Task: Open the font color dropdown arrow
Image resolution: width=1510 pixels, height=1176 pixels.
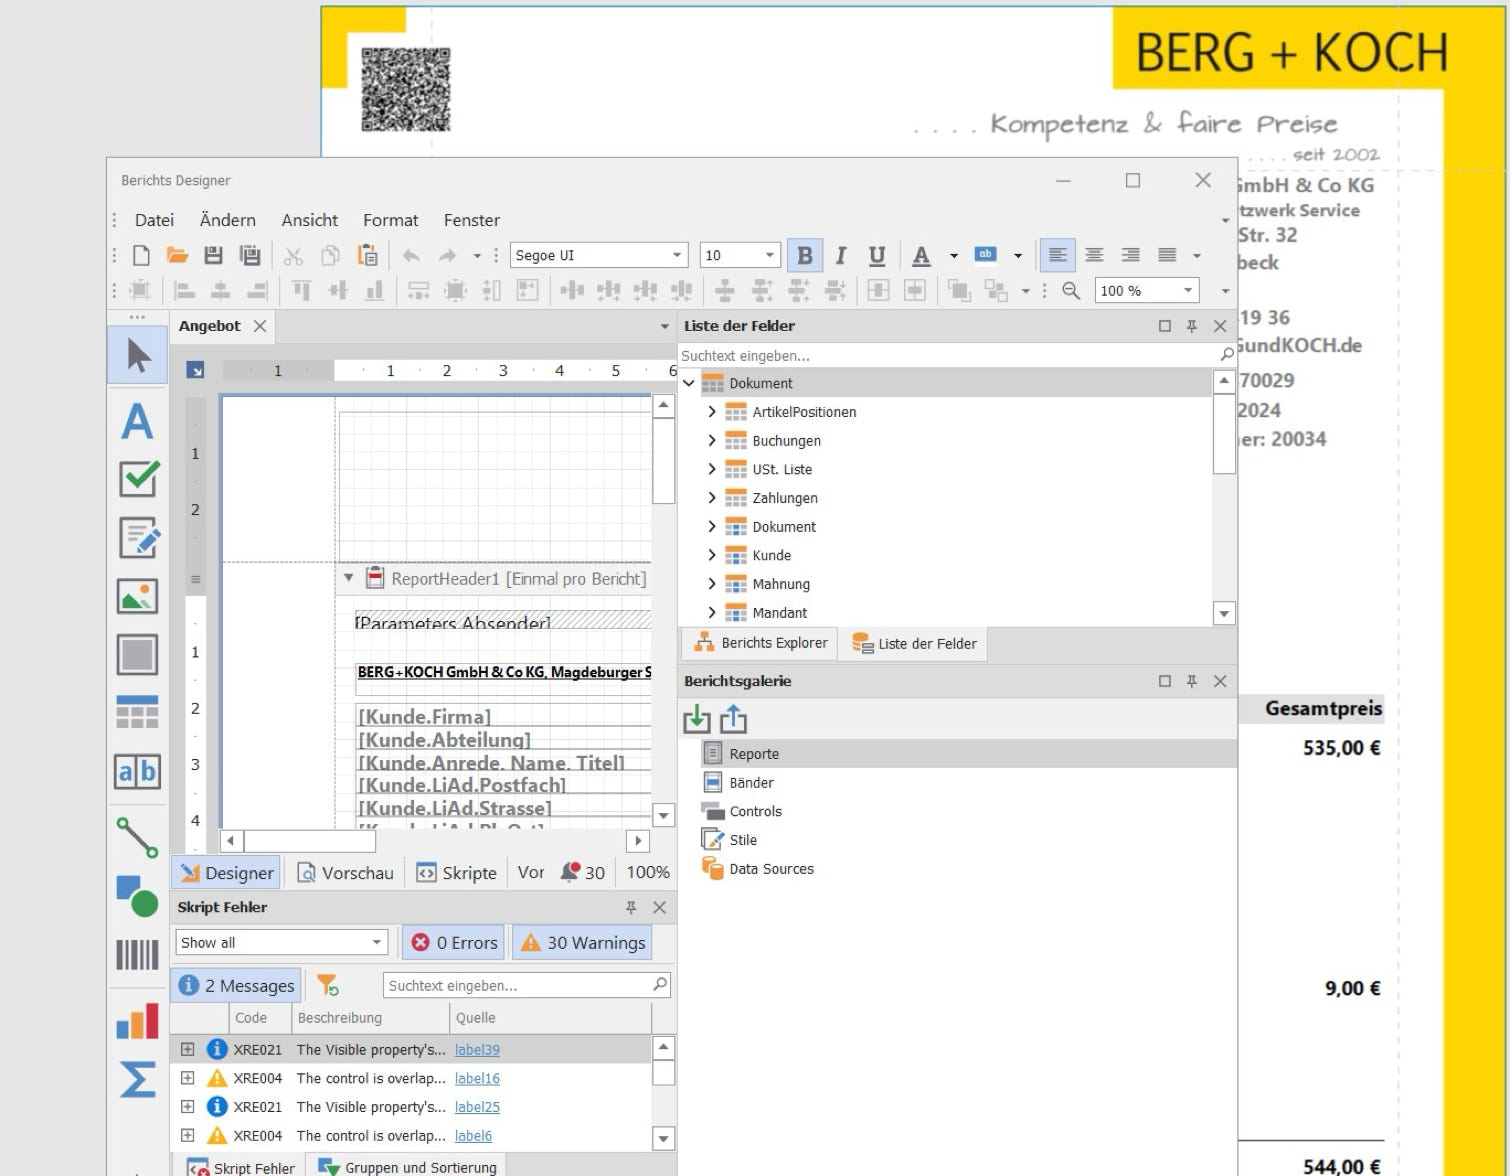Action: coord(953,256)
